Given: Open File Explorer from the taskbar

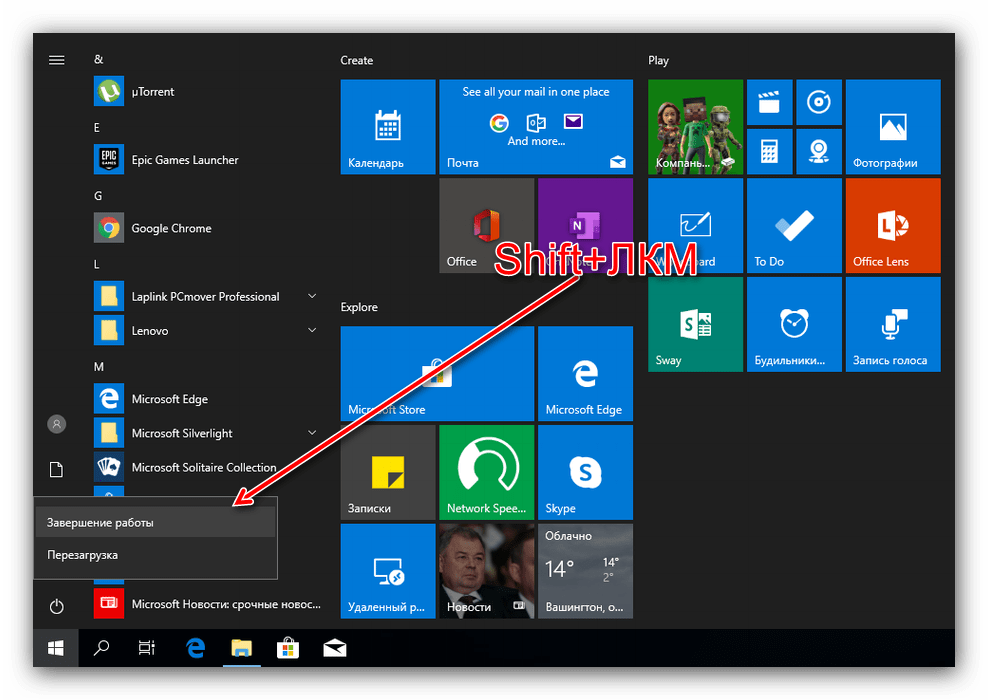Looking at the screenshot, I should 241,649.
